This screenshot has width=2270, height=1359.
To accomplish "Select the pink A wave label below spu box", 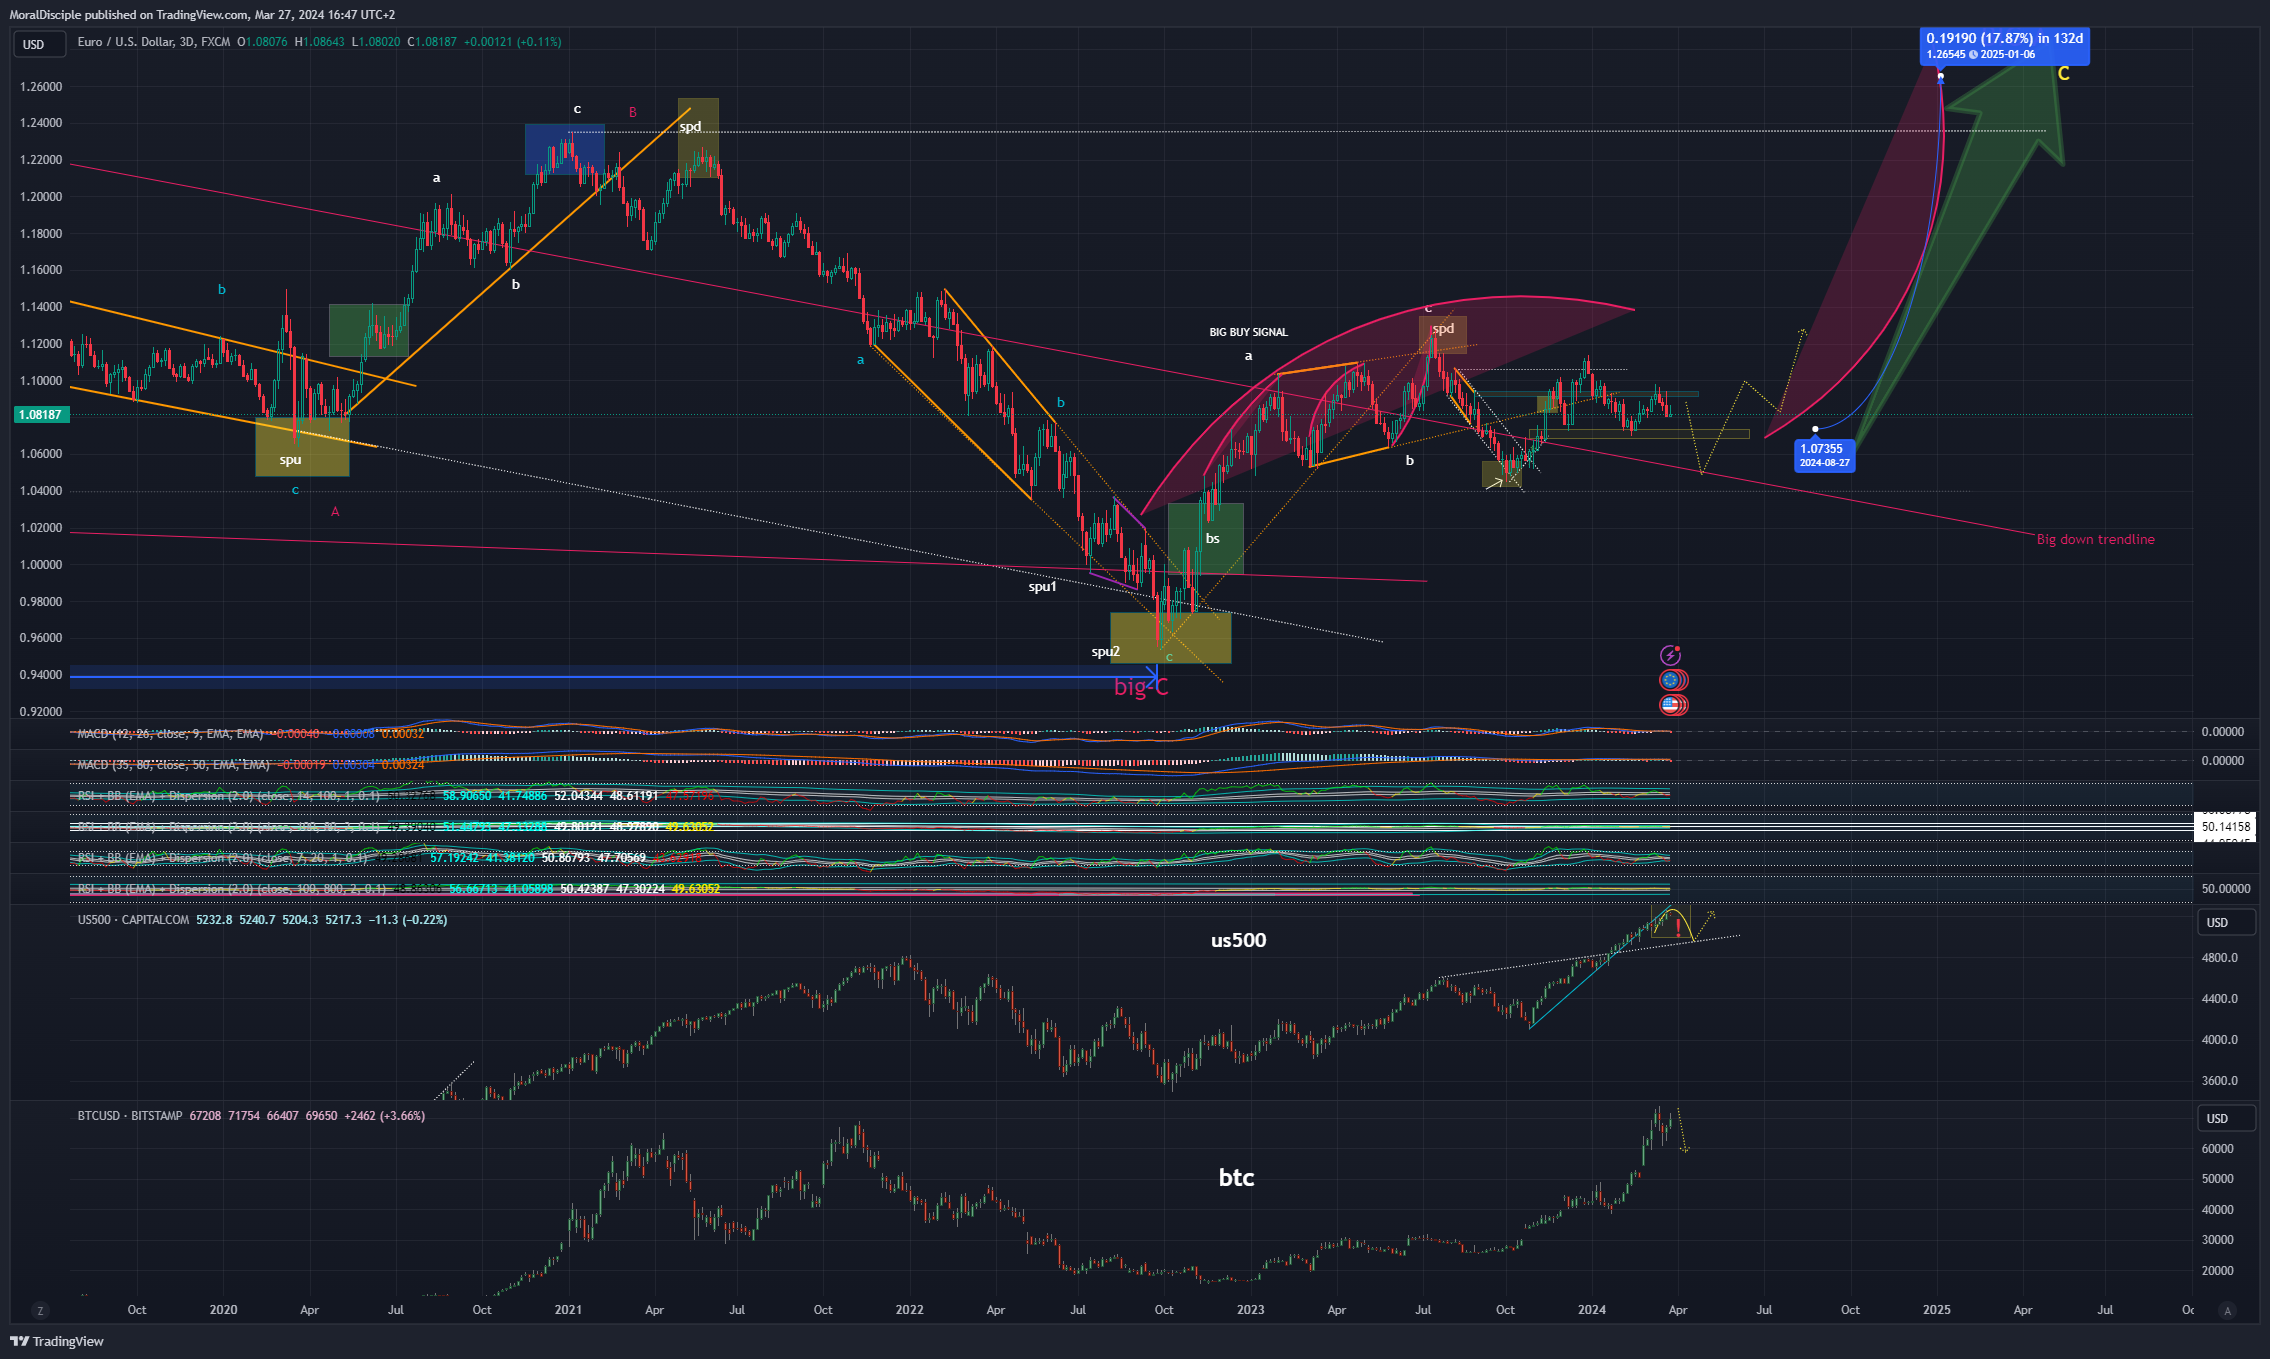I will (335, 512).
